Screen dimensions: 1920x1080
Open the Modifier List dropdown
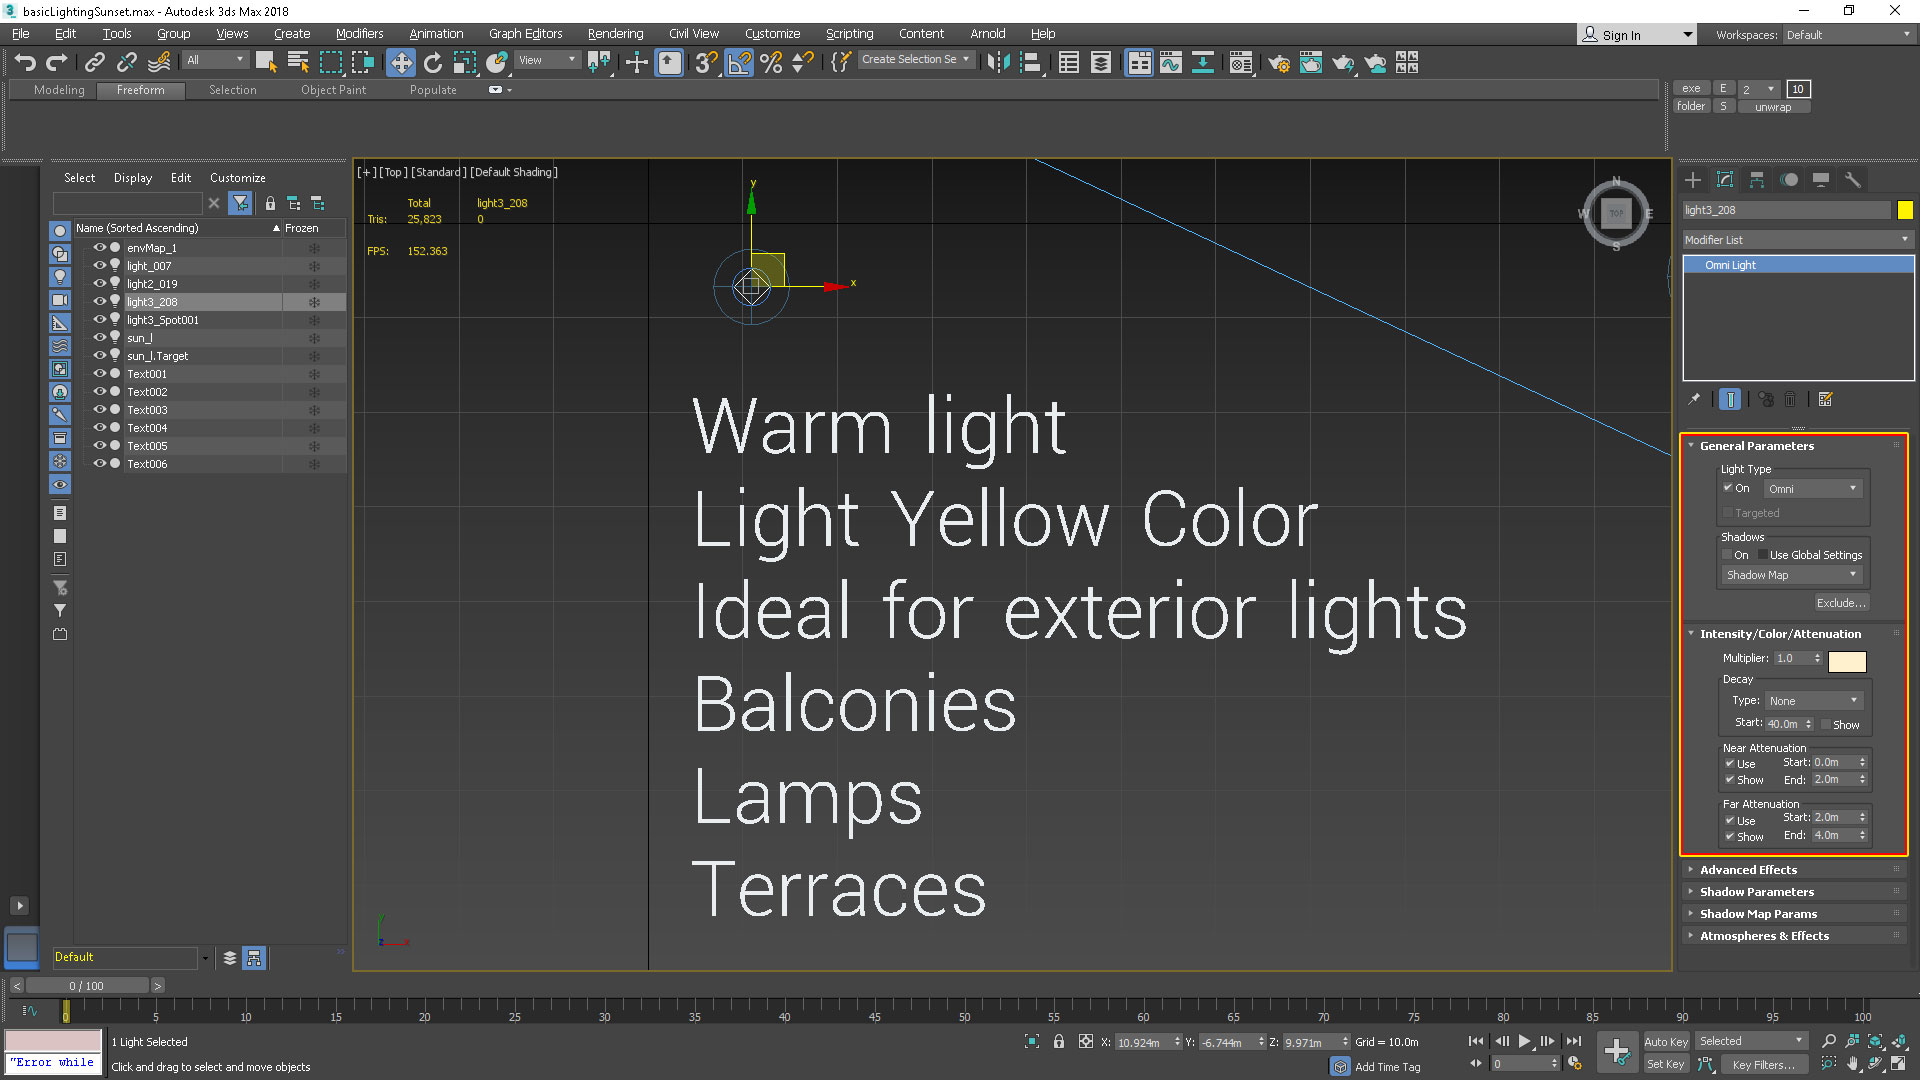click(x=1797, y=240)
